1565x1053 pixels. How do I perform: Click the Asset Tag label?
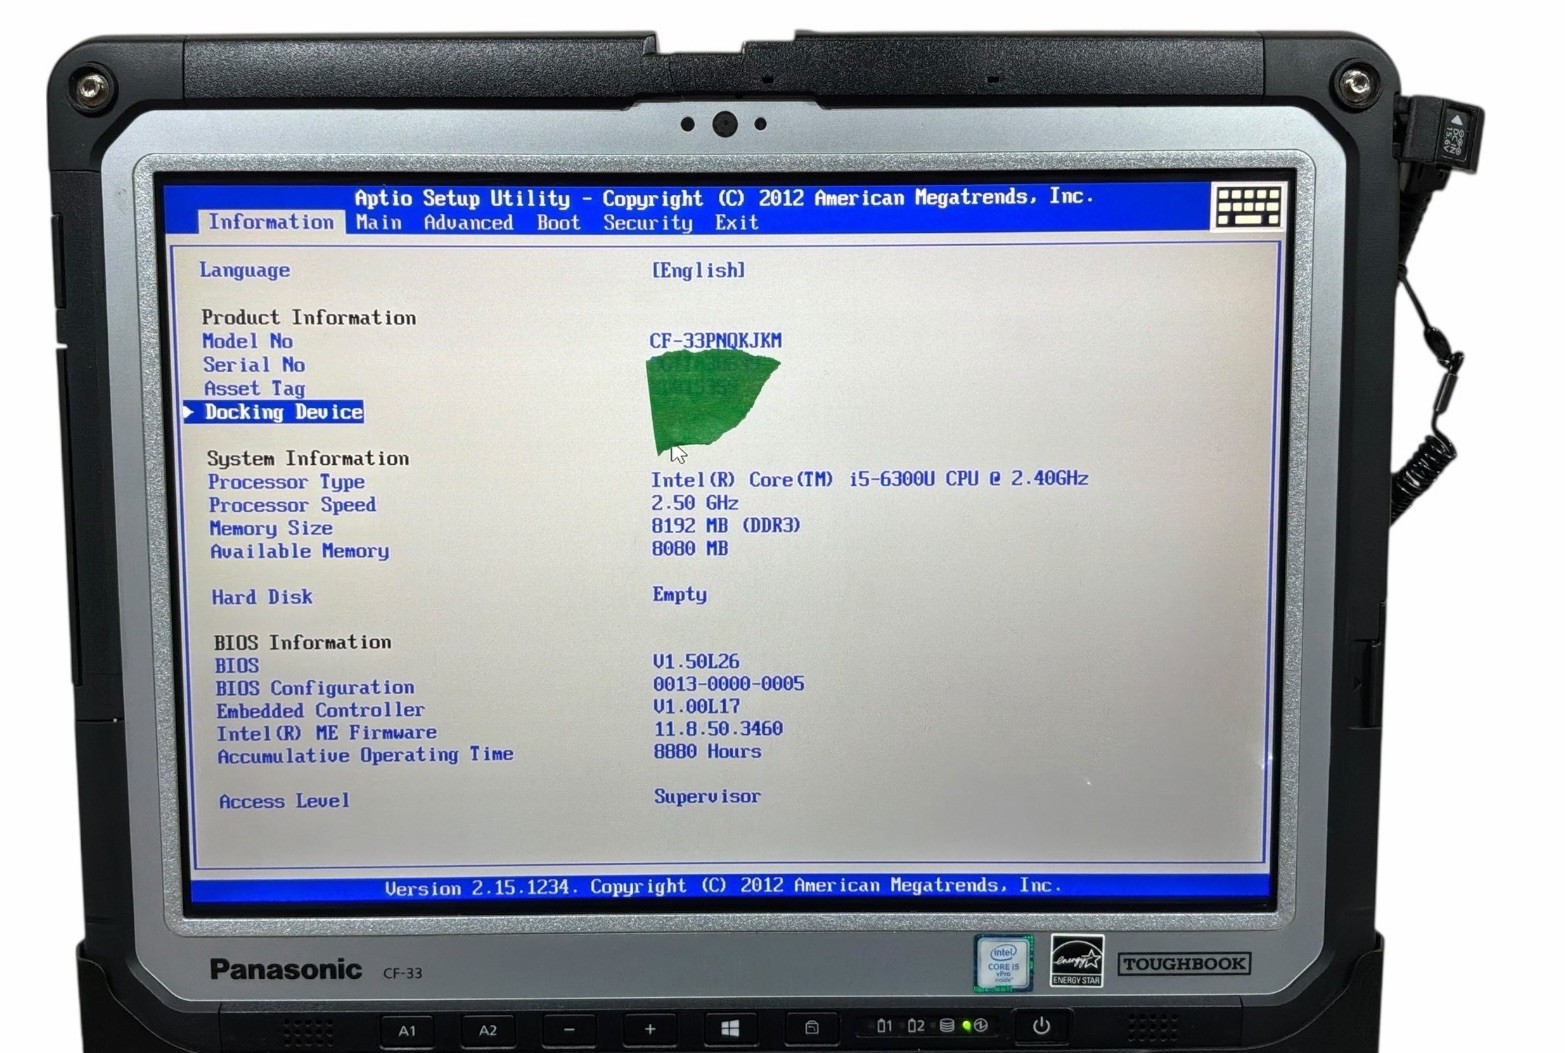[254, 388]
